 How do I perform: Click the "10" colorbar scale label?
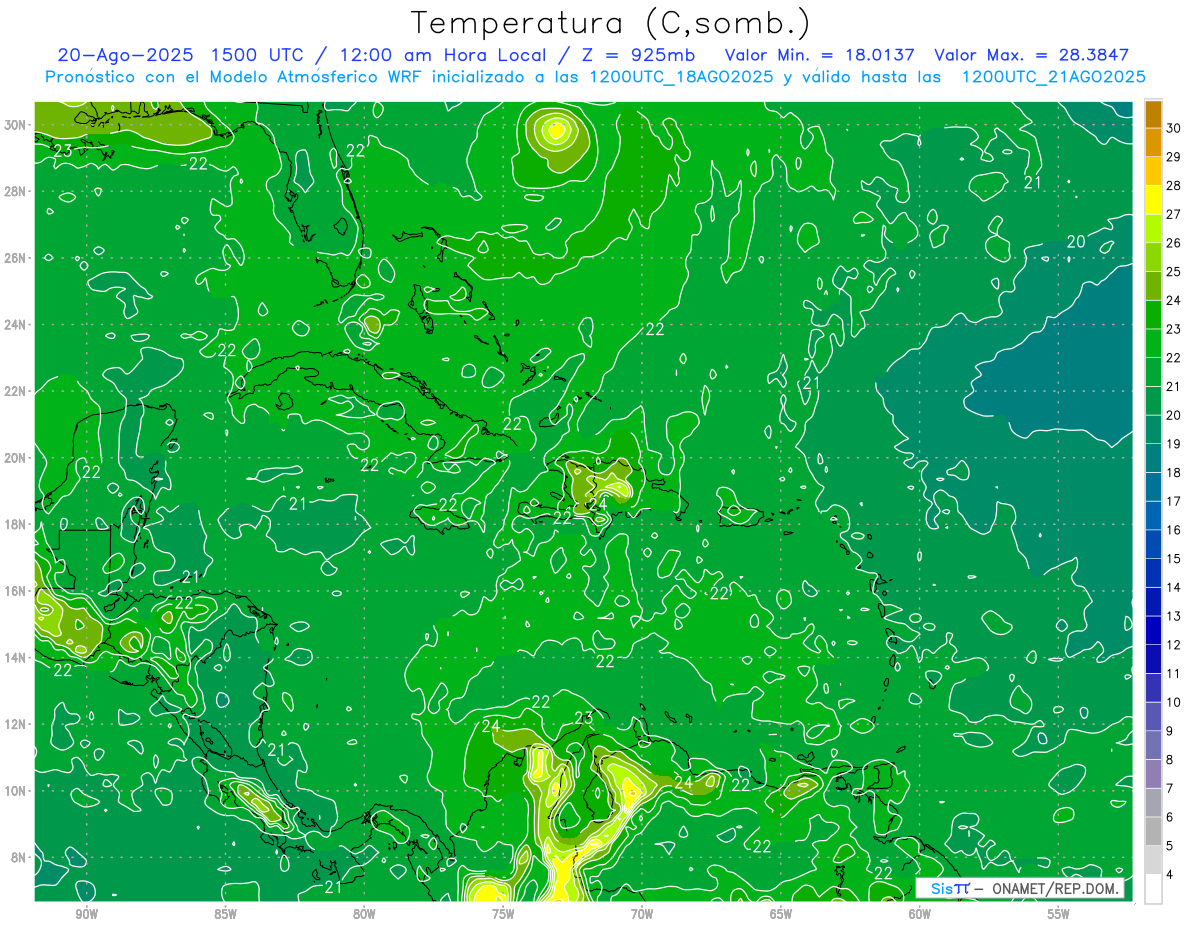click(1173, 703)
